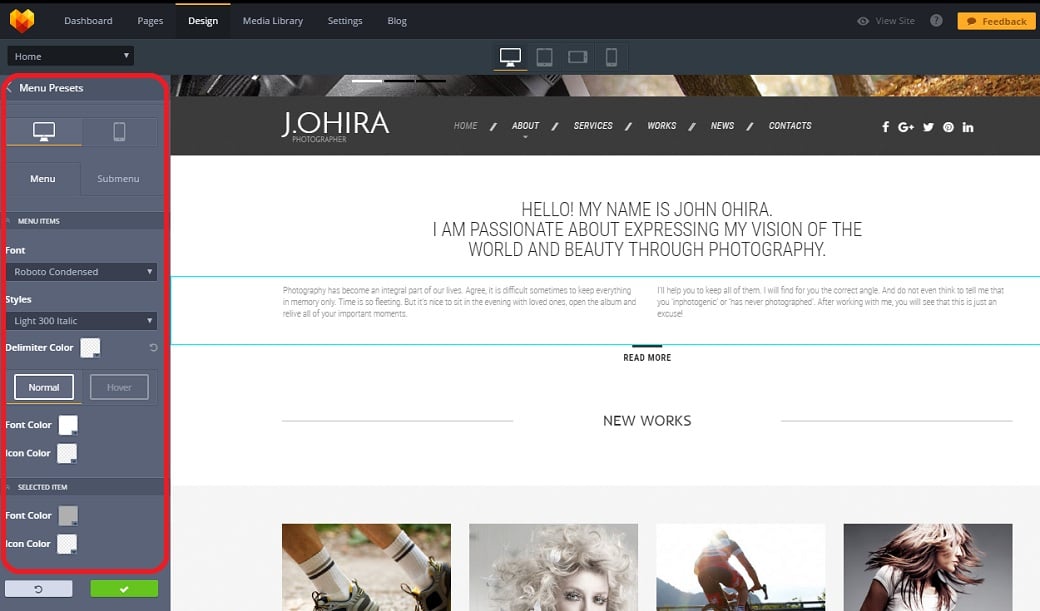This screenshot has height=611, width=1040.
Task: Toggle the Hover state button
Action: [x=119, y=387]
